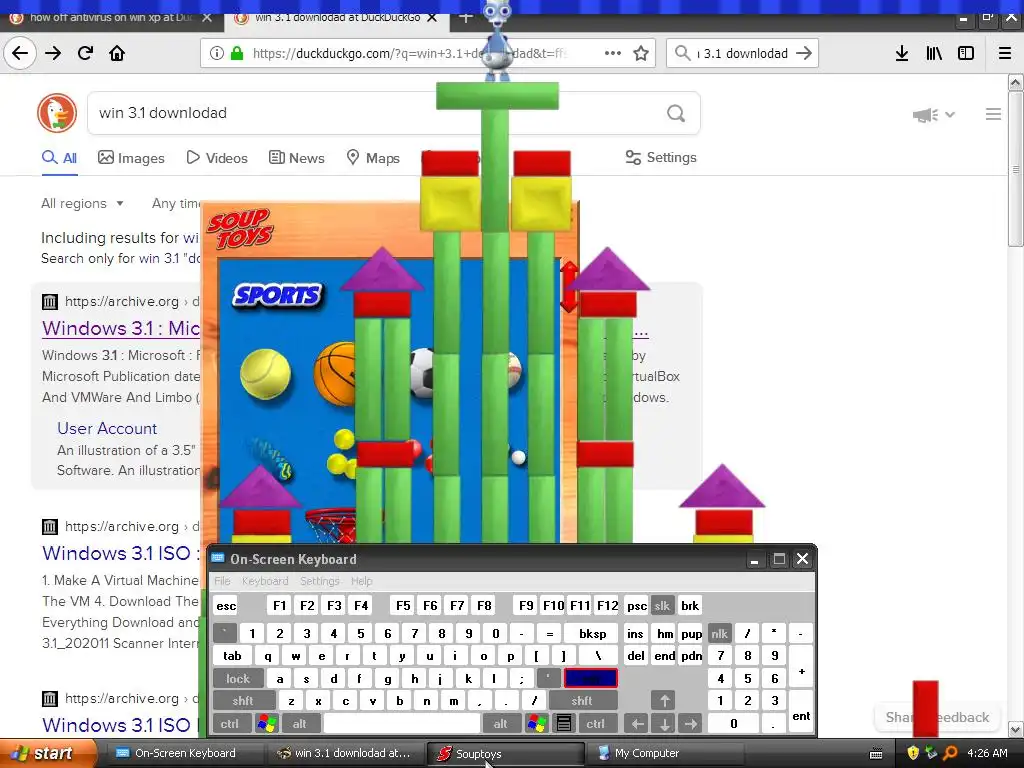
Task: Click the tab key on keyboard
Action: 232,656
